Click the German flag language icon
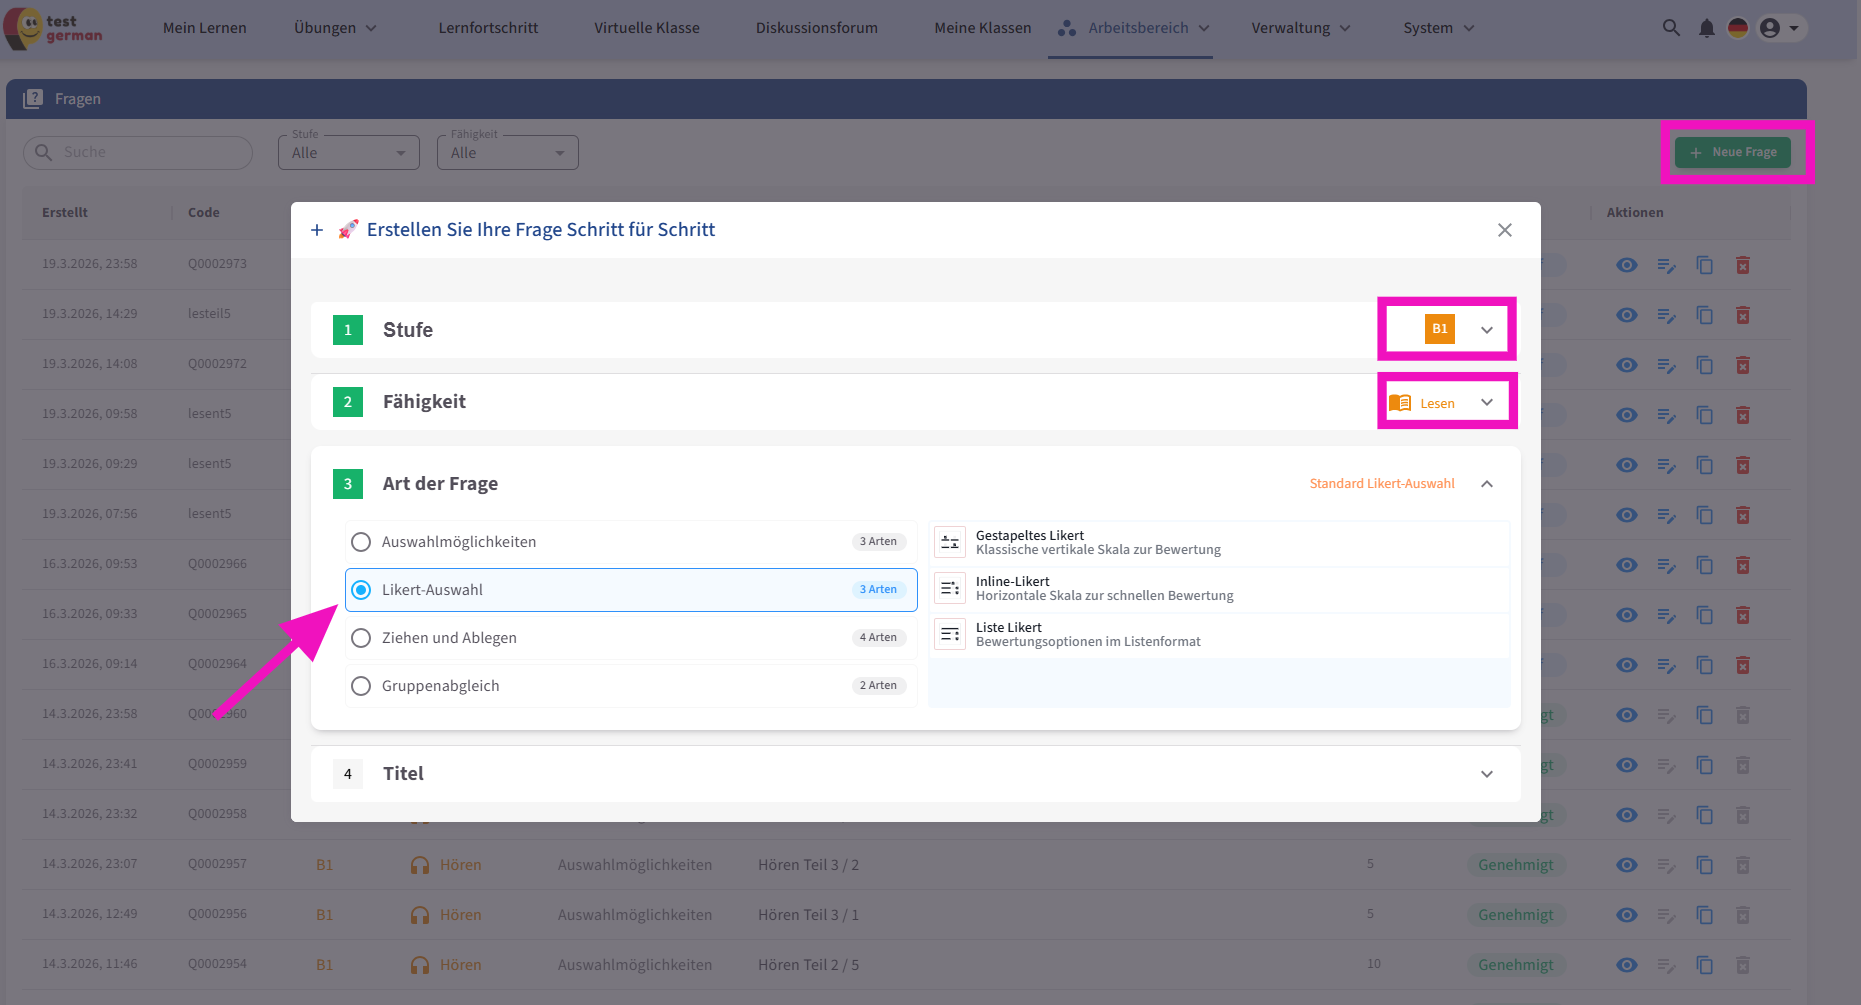This screenshot has height=1005, width=1861. click(x=1738, y=28)
